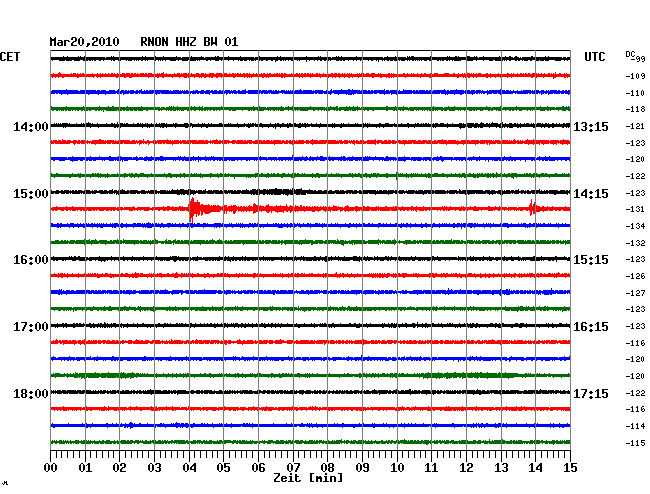Screen dimensions: 650x494
Task: Click the 15:15 UTC time label
Action: [x=591, y=260]
